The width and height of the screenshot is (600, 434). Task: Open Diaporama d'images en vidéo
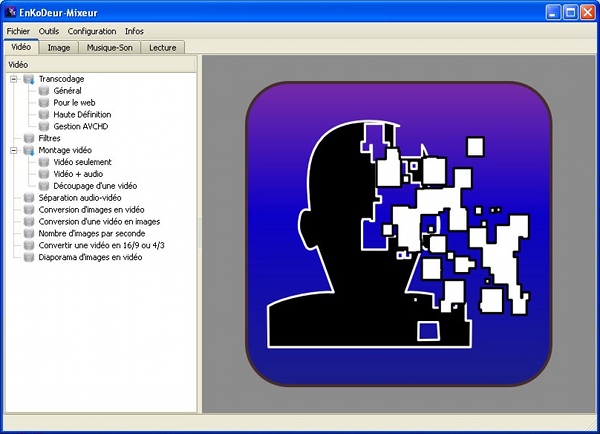pos(90,257)
